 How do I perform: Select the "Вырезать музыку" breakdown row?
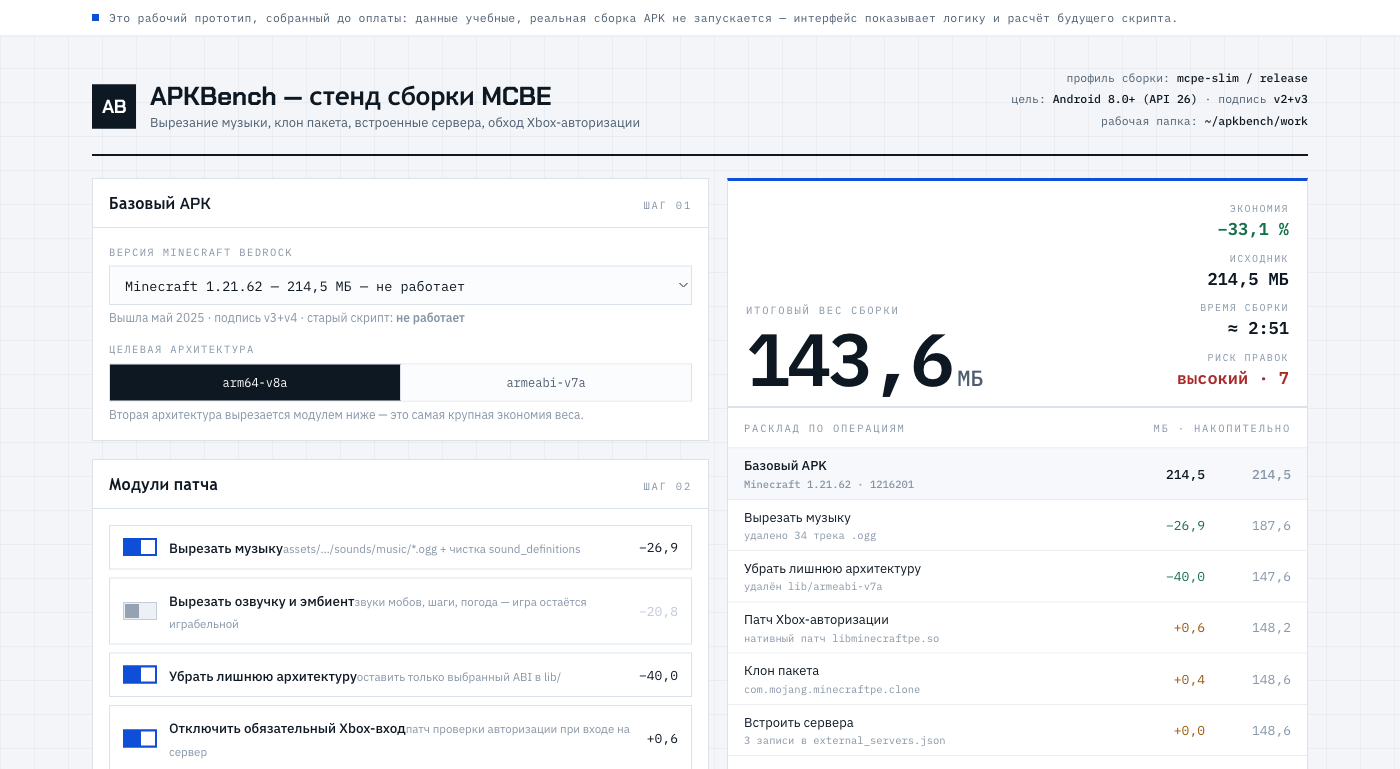1017,526
